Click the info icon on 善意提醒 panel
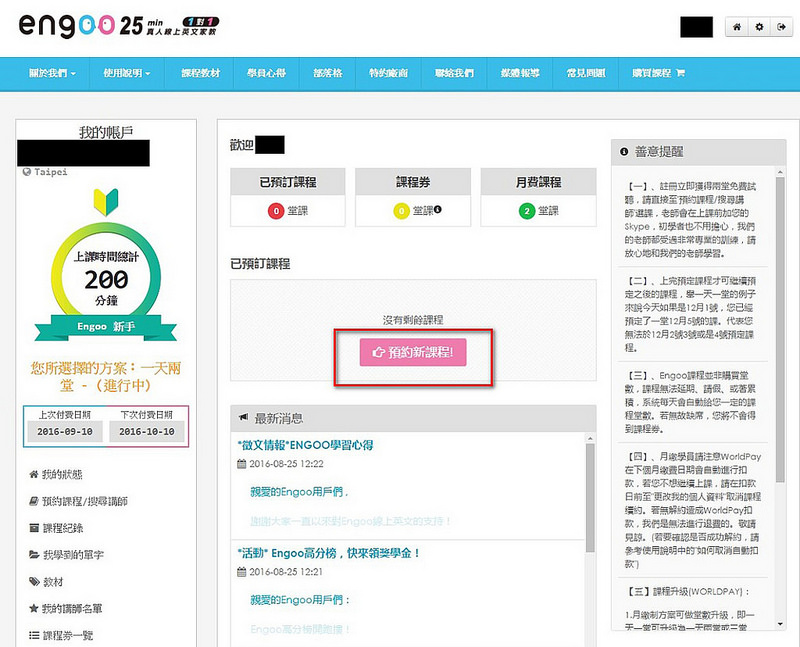The image size is (800, 647). click(625, 150)
